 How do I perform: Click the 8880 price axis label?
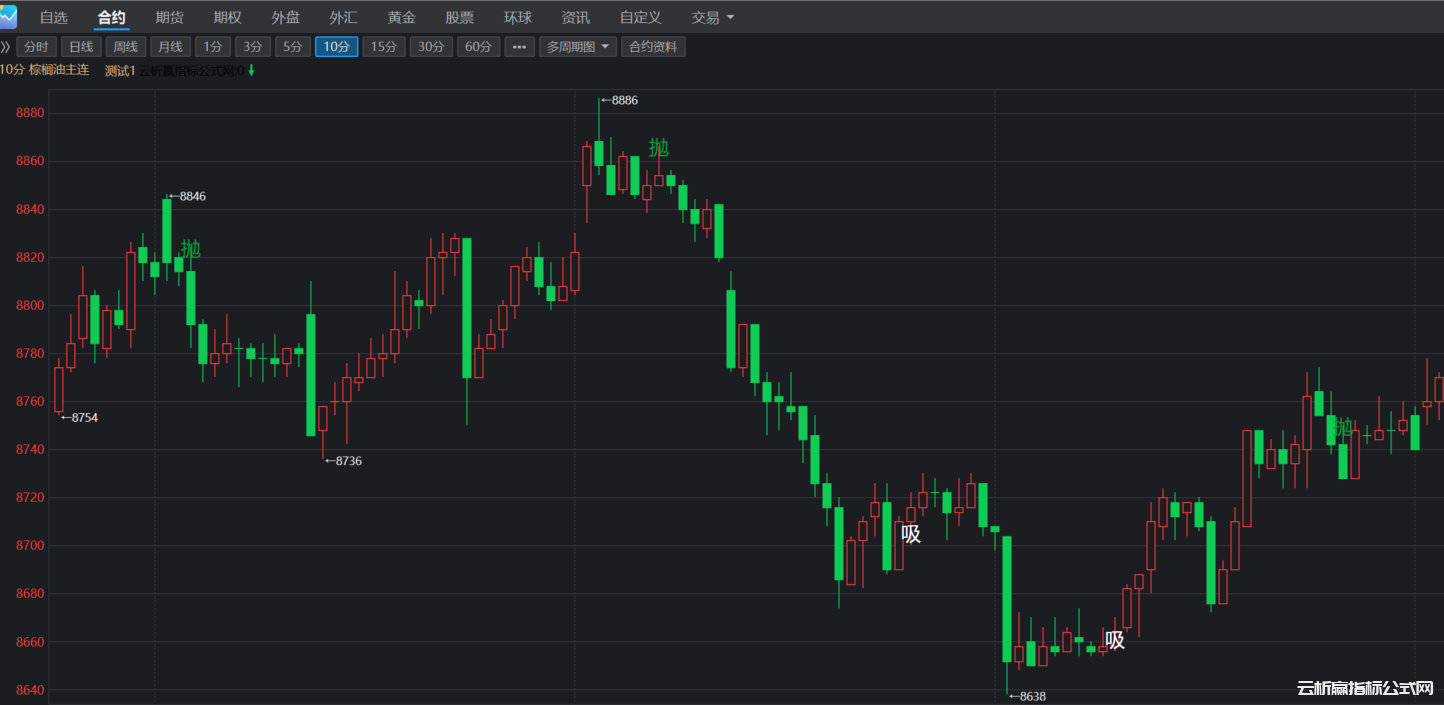(31, 113)
